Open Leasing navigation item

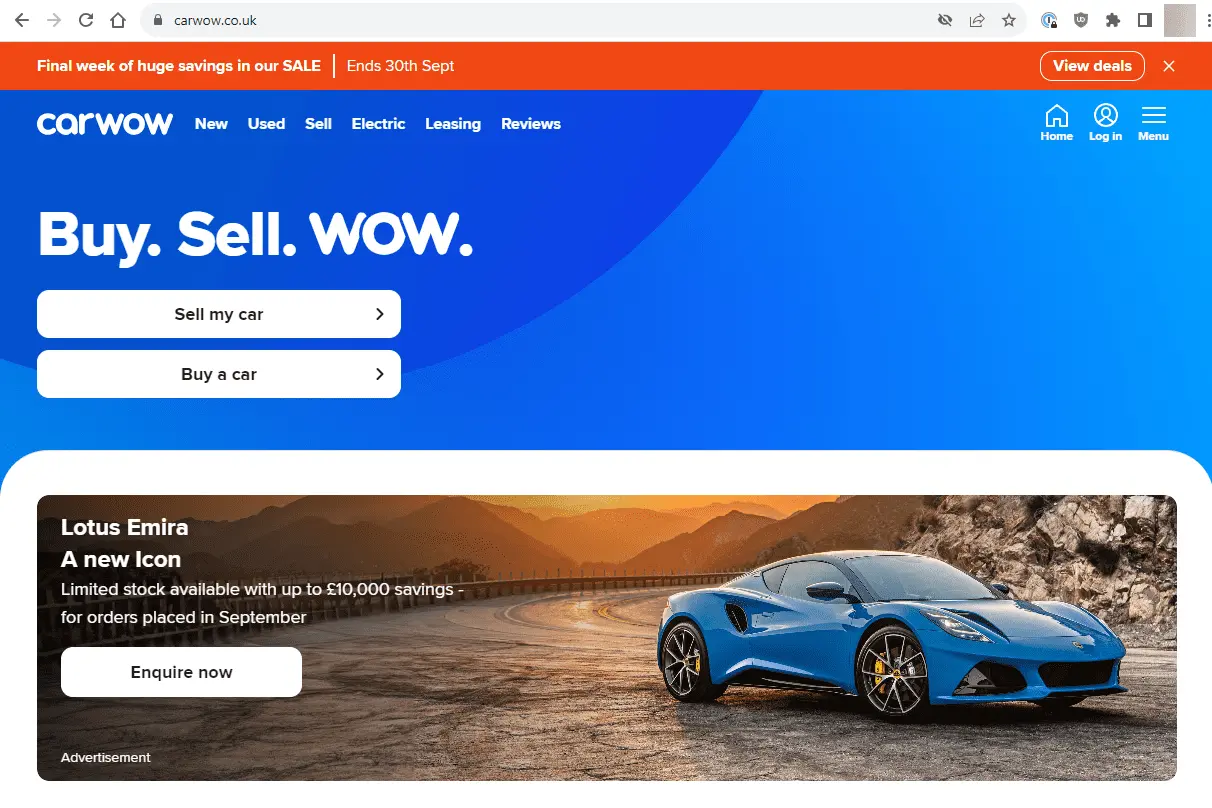[x=453, y=124]
